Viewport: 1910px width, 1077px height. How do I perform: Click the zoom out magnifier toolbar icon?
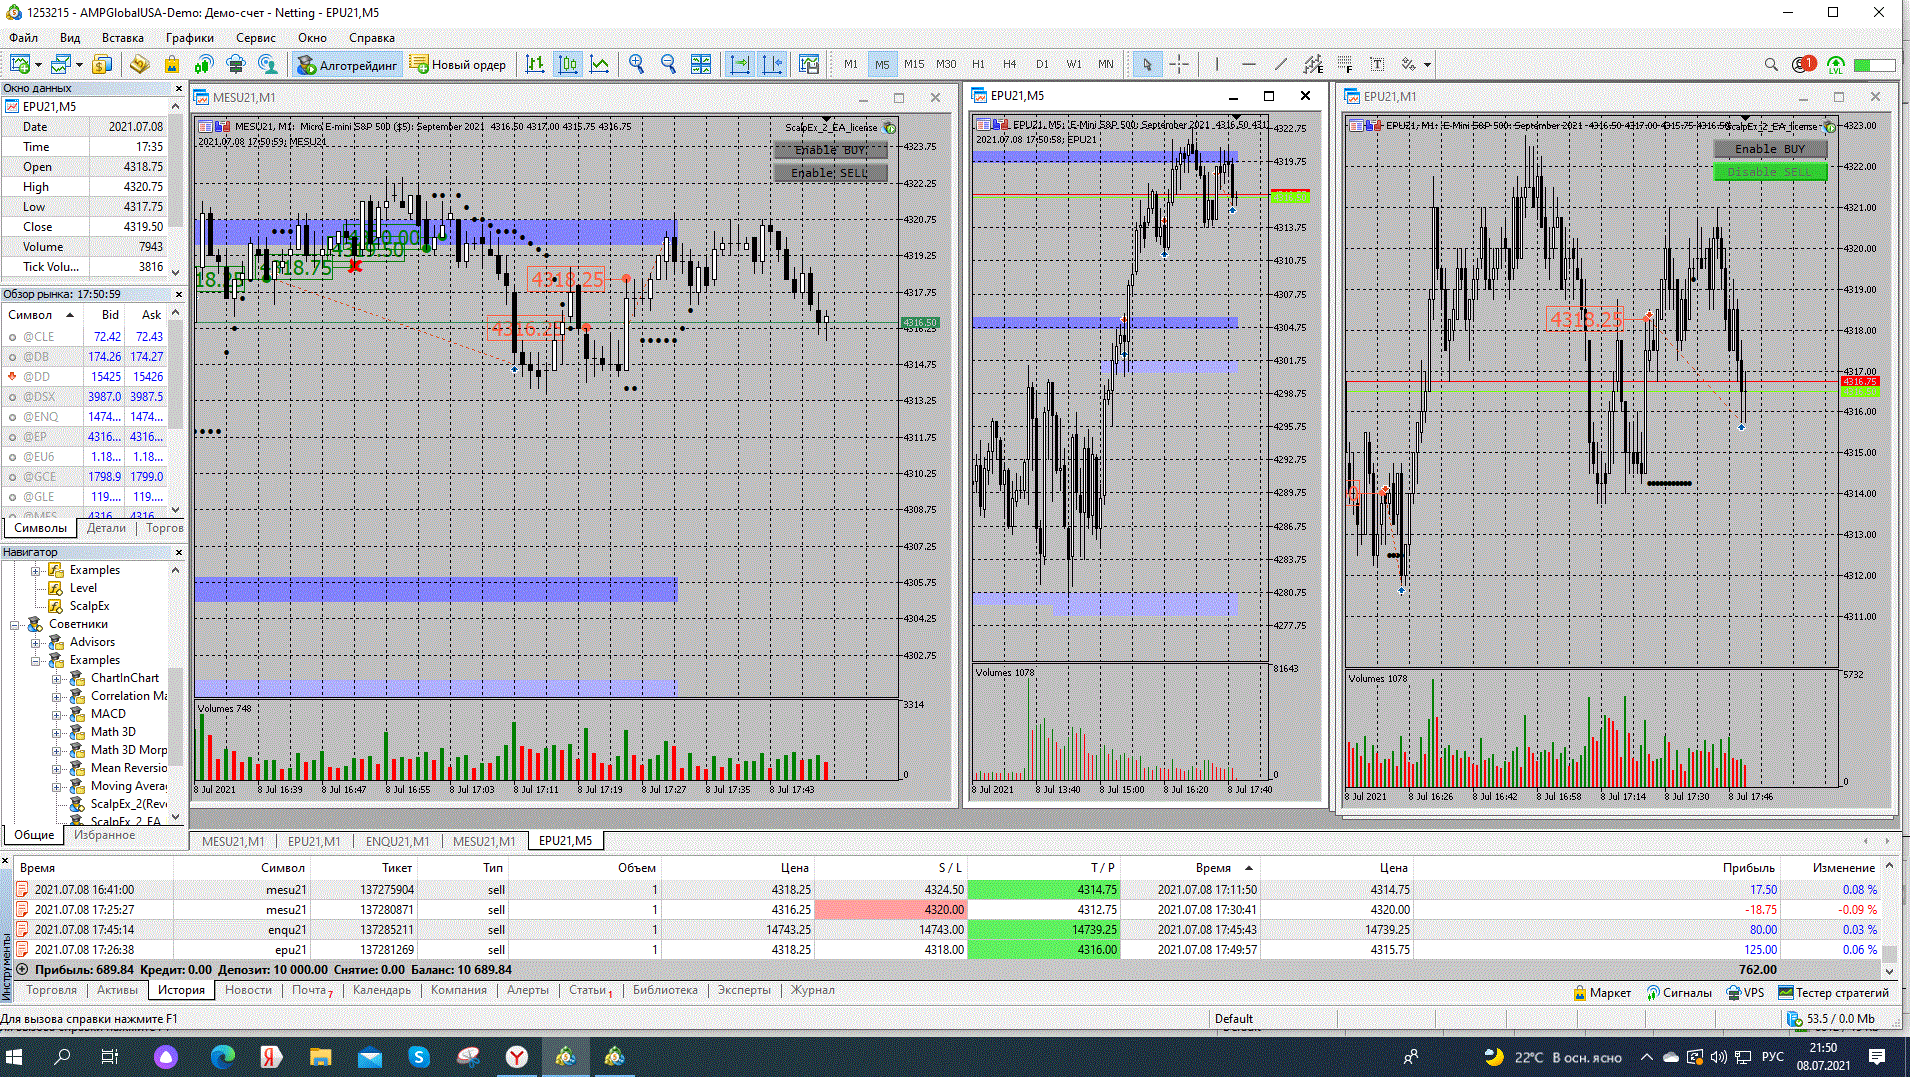(x=668, y=64)
